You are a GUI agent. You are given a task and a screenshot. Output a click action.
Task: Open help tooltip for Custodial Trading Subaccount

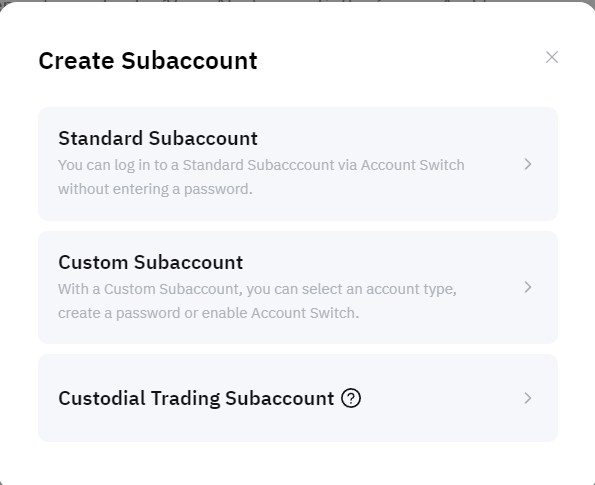click(351, 398)
